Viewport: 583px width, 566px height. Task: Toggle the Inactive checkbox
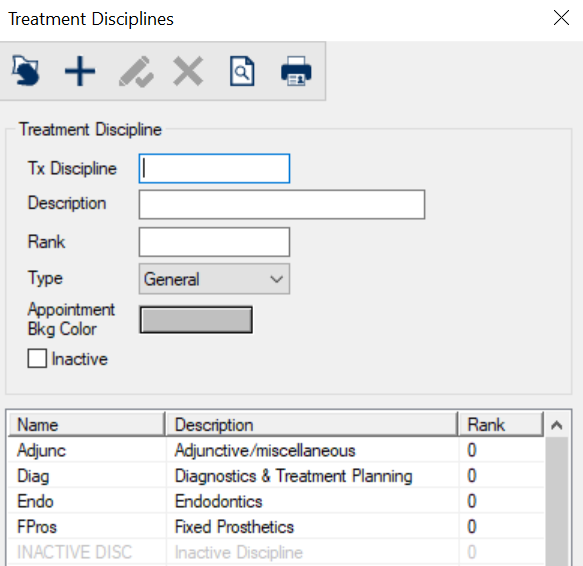click(x=37, y=358)
